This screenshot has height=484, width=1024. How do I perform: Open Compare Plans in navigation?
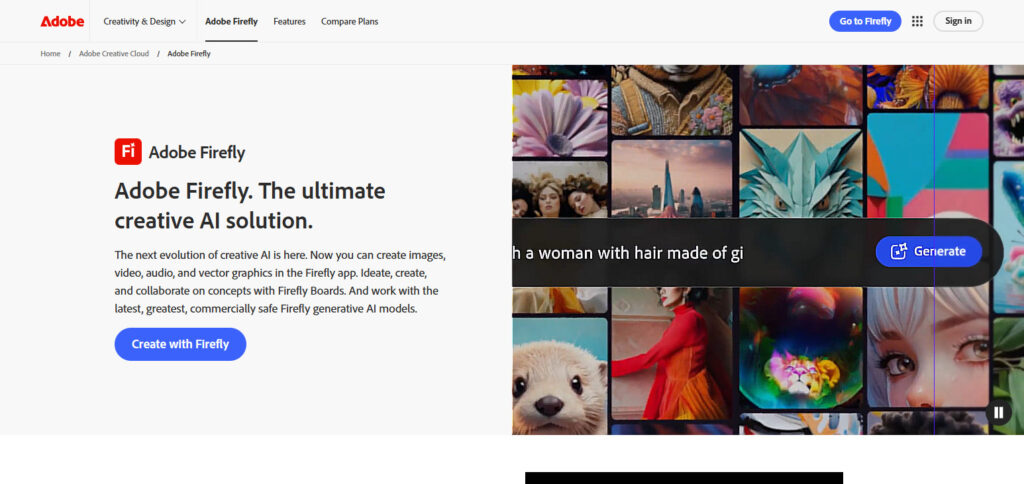349,22
